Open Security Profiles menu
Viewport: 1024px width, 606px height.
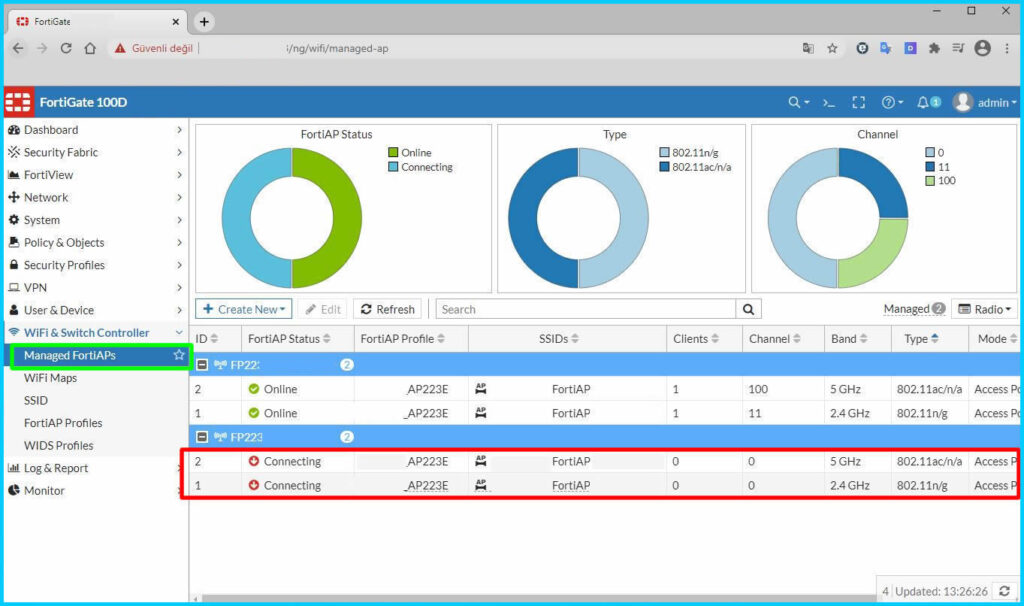point(95,265)
